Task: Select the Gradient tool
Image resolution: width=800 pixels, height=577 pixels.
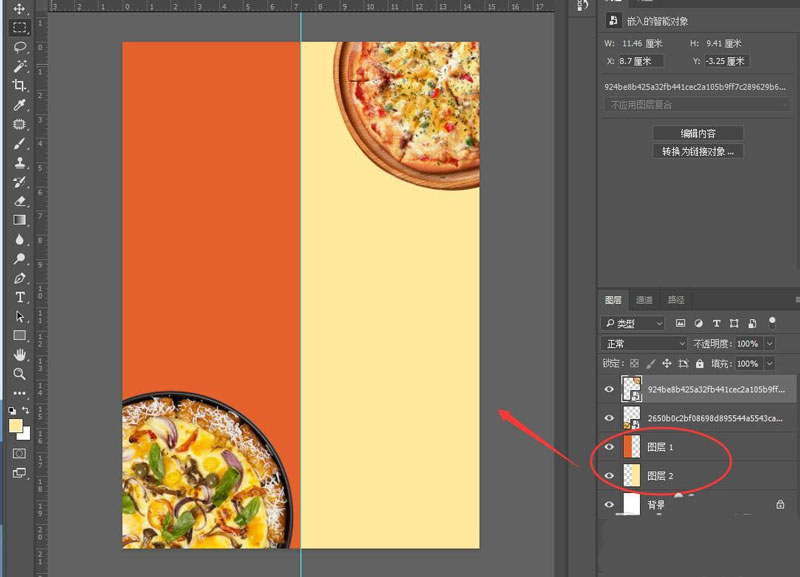Action: coord(19,220)
